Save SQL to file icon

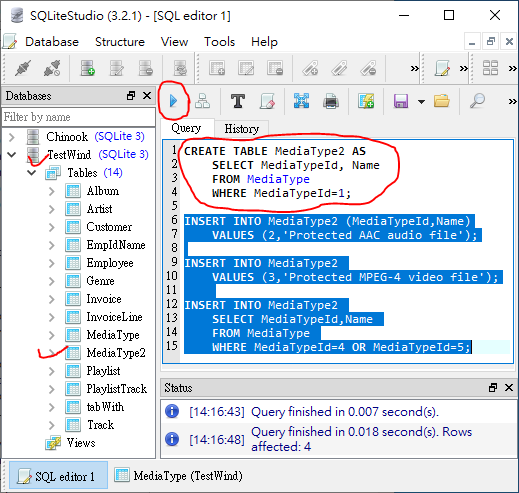point(401,101)
